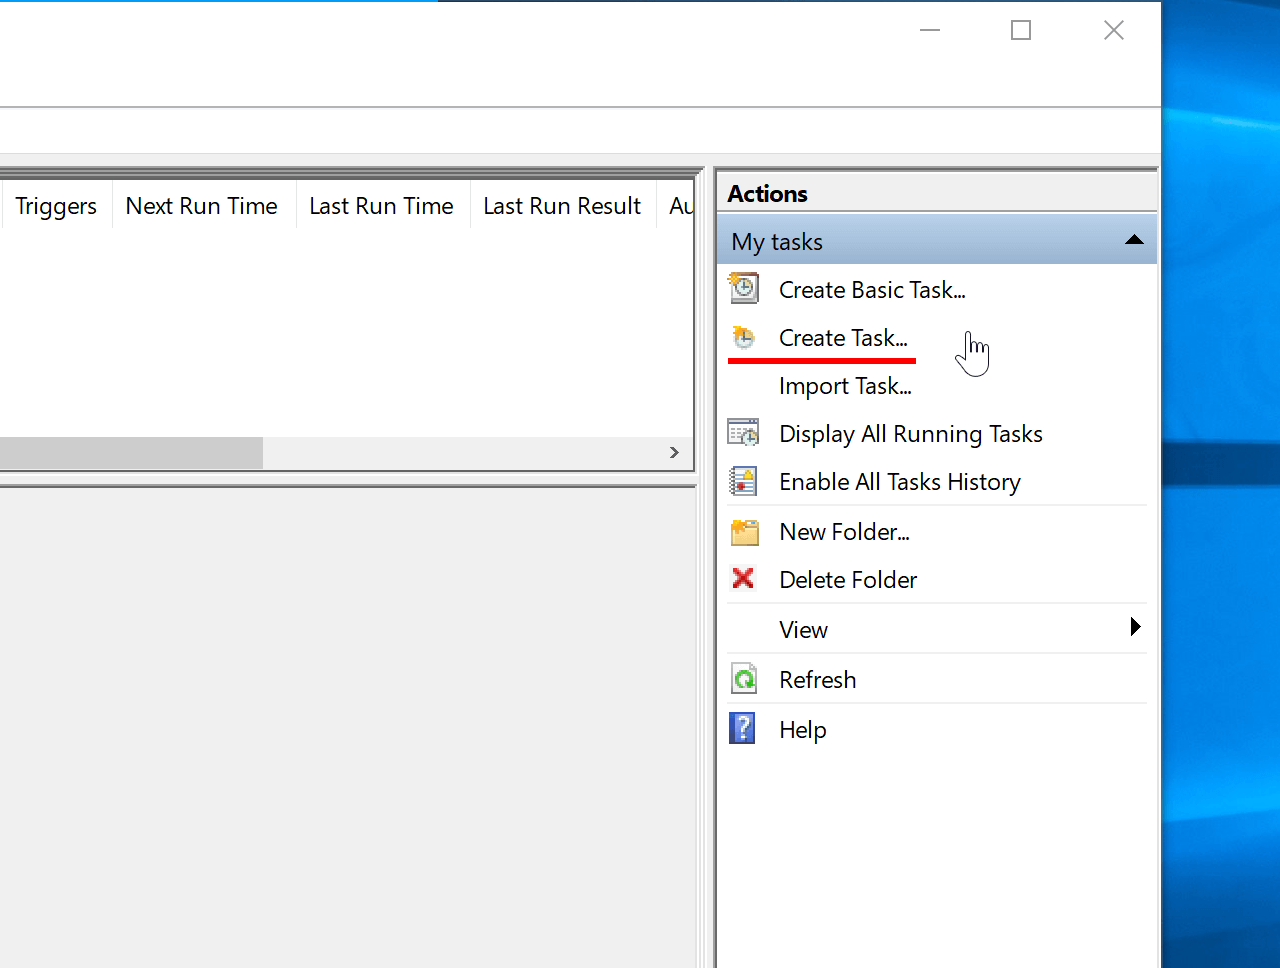Viewport: 1280px width, 968px height.
Task: Sort by Next Run Time column
Action: tap(202, 206)
